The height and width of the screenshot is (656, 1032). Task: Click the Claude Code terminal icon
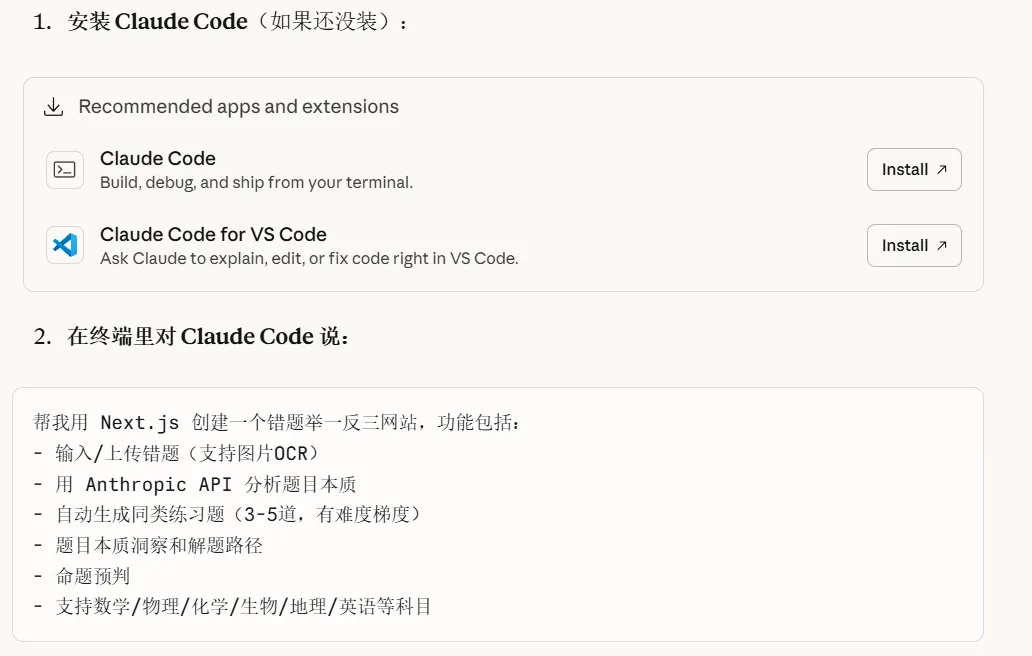(65, 170)
